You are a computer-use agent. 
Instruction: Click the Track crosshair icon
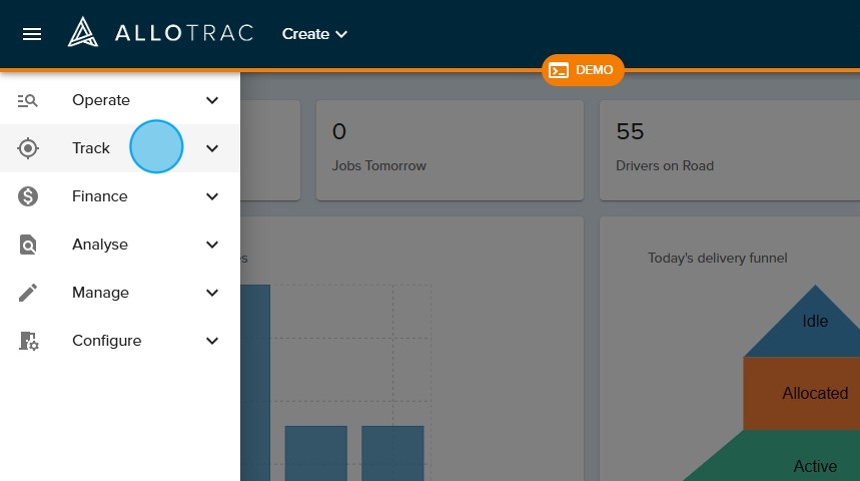tap(28, 148)
